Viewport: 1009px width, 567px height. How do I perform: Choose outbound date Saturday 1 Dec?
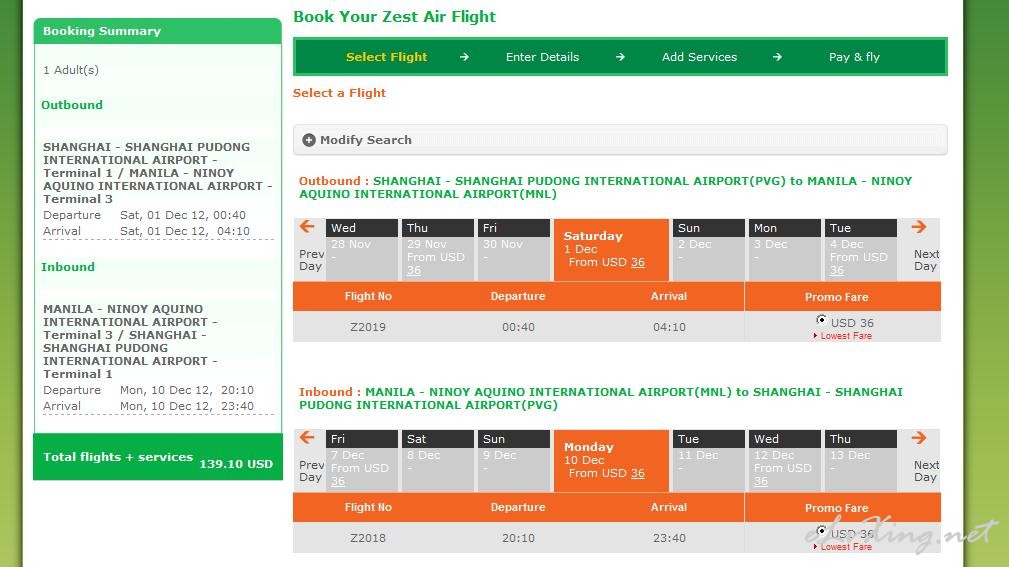tap(611, 250)
